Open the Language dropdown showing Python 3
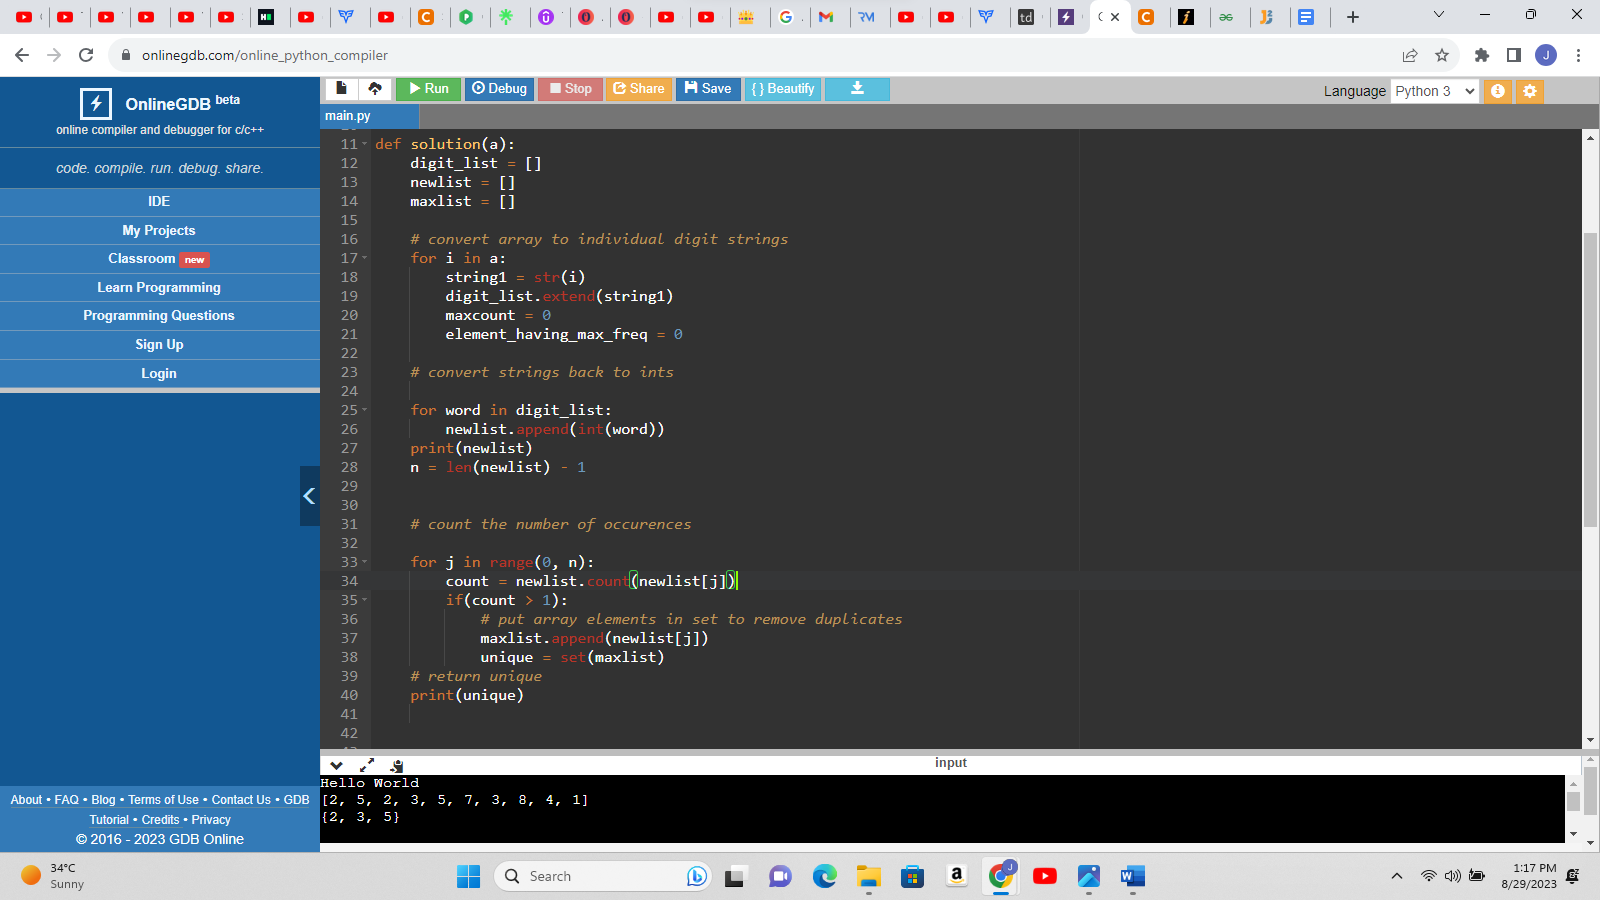This screenshot has width=1600, height=900. 1435,91
